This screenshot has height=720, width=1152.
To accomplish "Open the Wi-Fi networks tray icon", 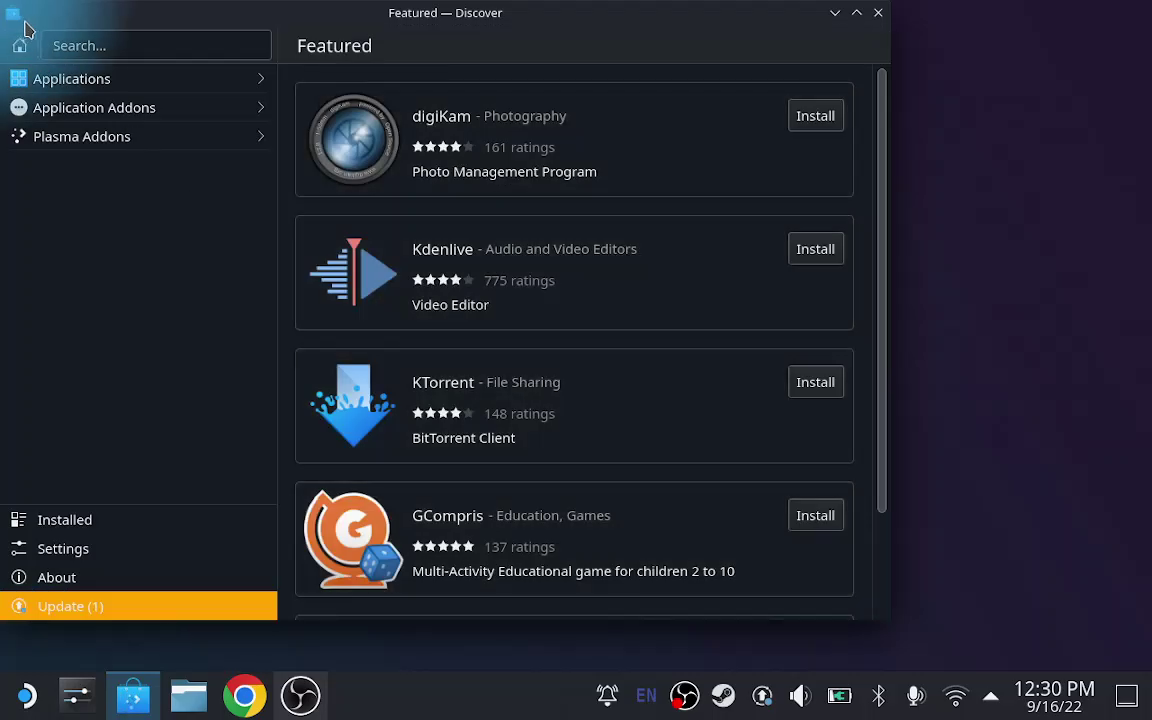I will pos(955,695).
